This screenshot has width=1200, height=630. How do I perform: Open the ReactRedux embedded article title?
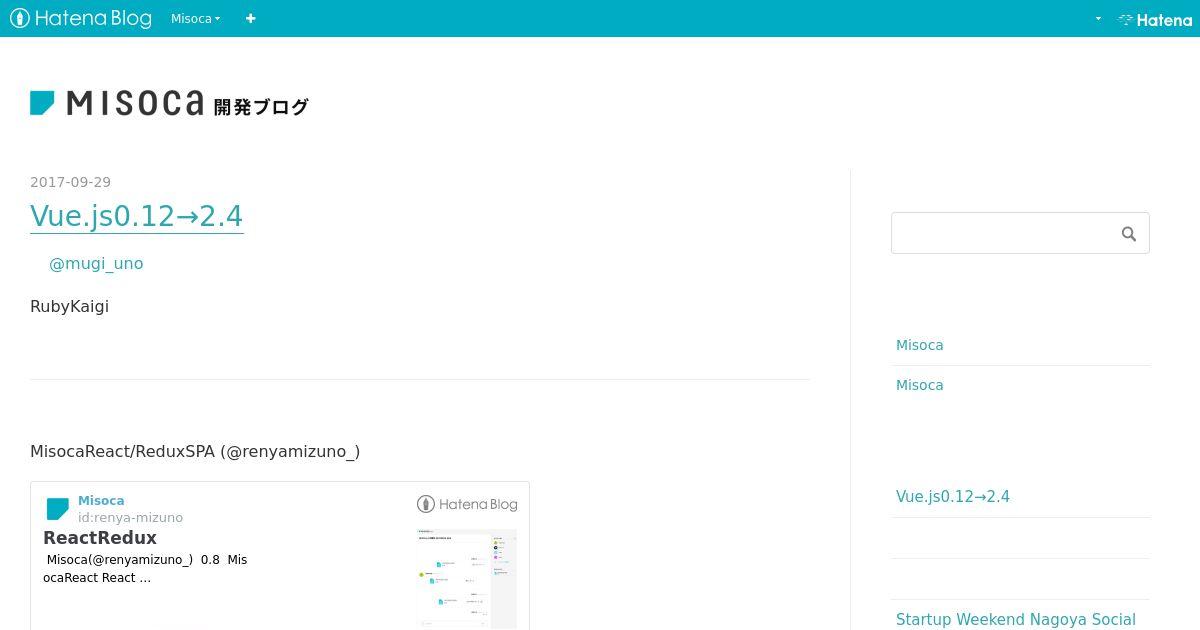click(x=100, y=538)
